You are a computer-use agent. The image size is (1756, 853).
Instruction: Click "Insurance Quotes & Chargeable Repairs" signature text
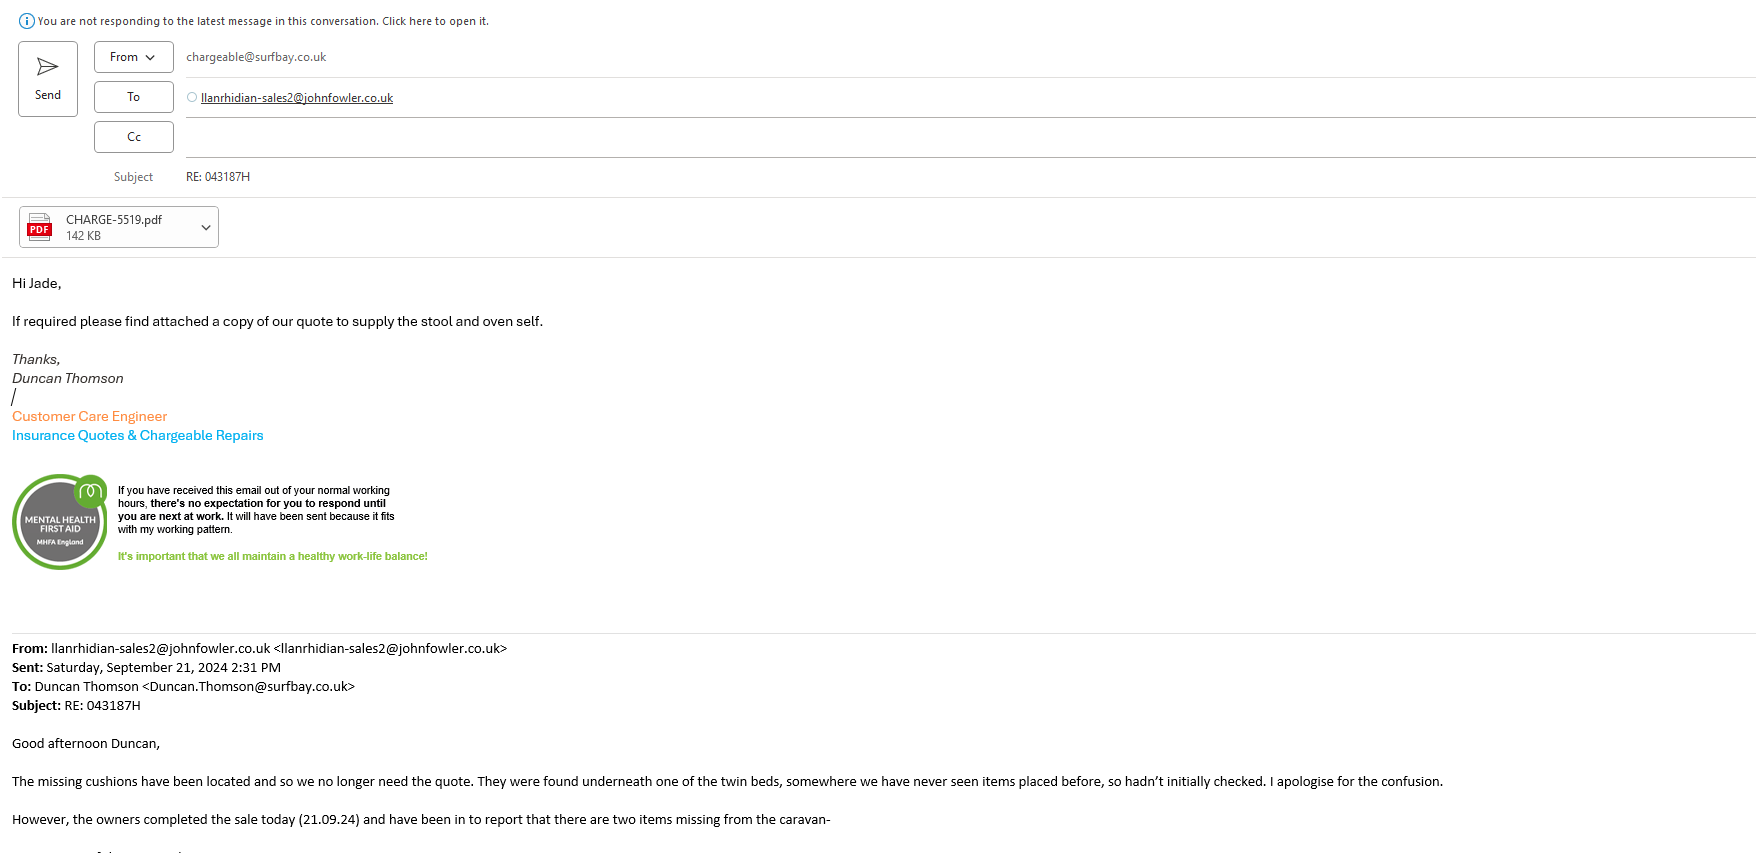pyautogui.click(x=138, y=436)
